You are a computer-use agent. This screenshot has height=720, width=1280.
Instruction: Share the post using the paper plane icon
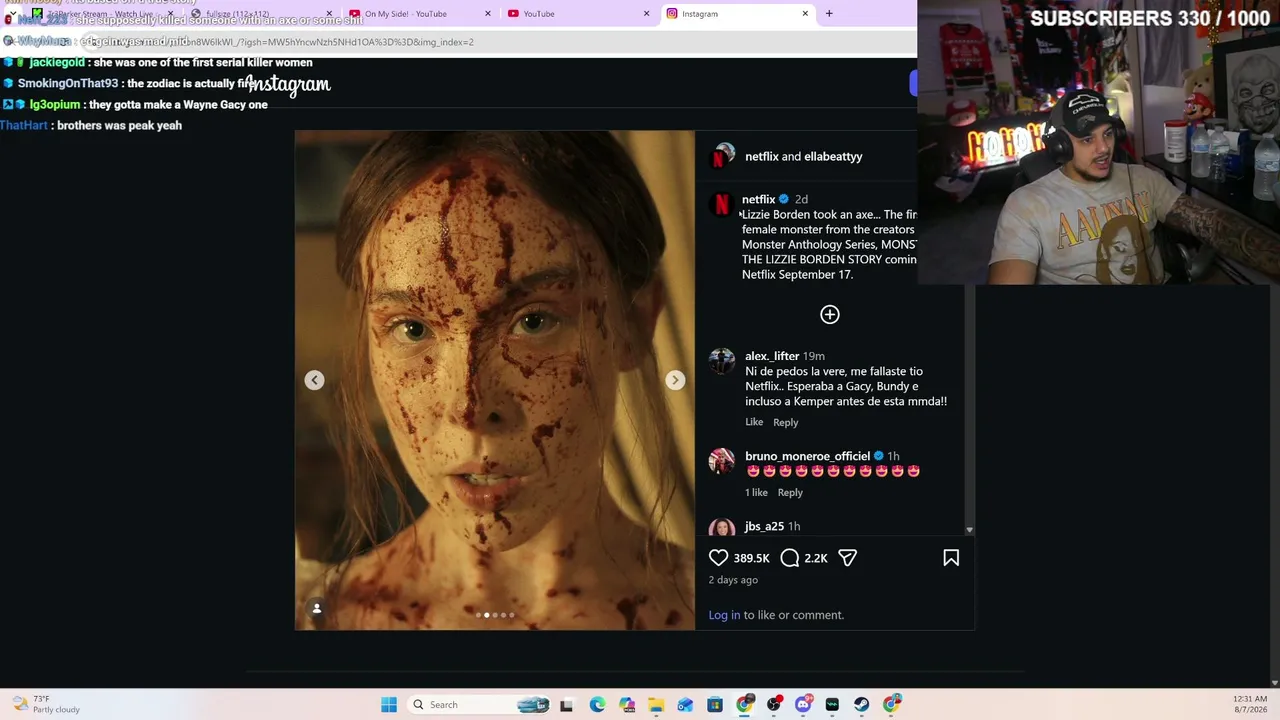tap(847, 558)
